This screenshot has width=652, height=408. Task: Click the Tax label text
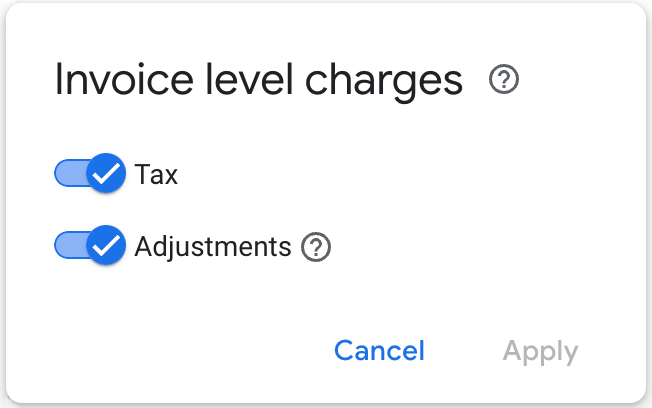[x=156, y=175]
